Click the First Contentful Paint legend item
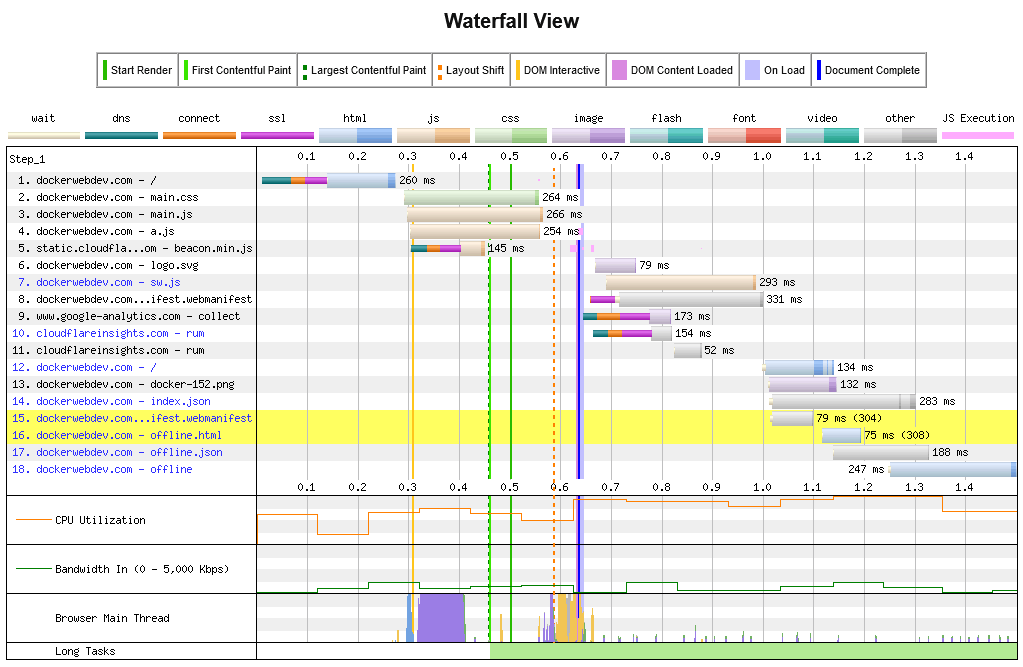This screenshot has width=1023, height=667. coord(237,71)
